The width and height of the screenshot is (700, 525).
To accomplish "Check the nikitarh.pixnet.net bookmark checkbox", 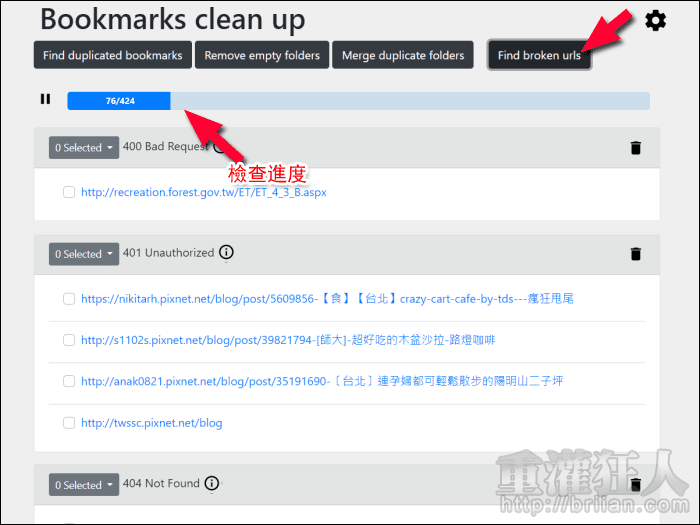I will click(x=69, y=299).
